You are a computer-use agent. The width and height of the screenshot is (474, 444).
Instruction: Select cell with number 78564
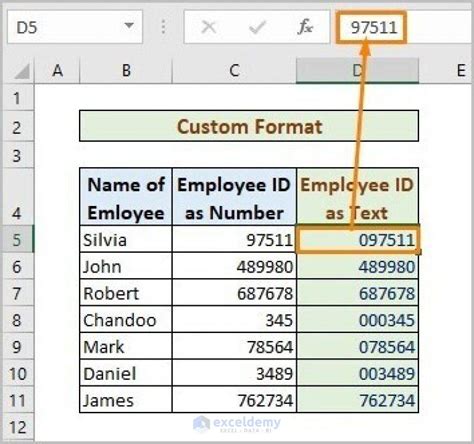pyautogui.click(x=234, y=346)
